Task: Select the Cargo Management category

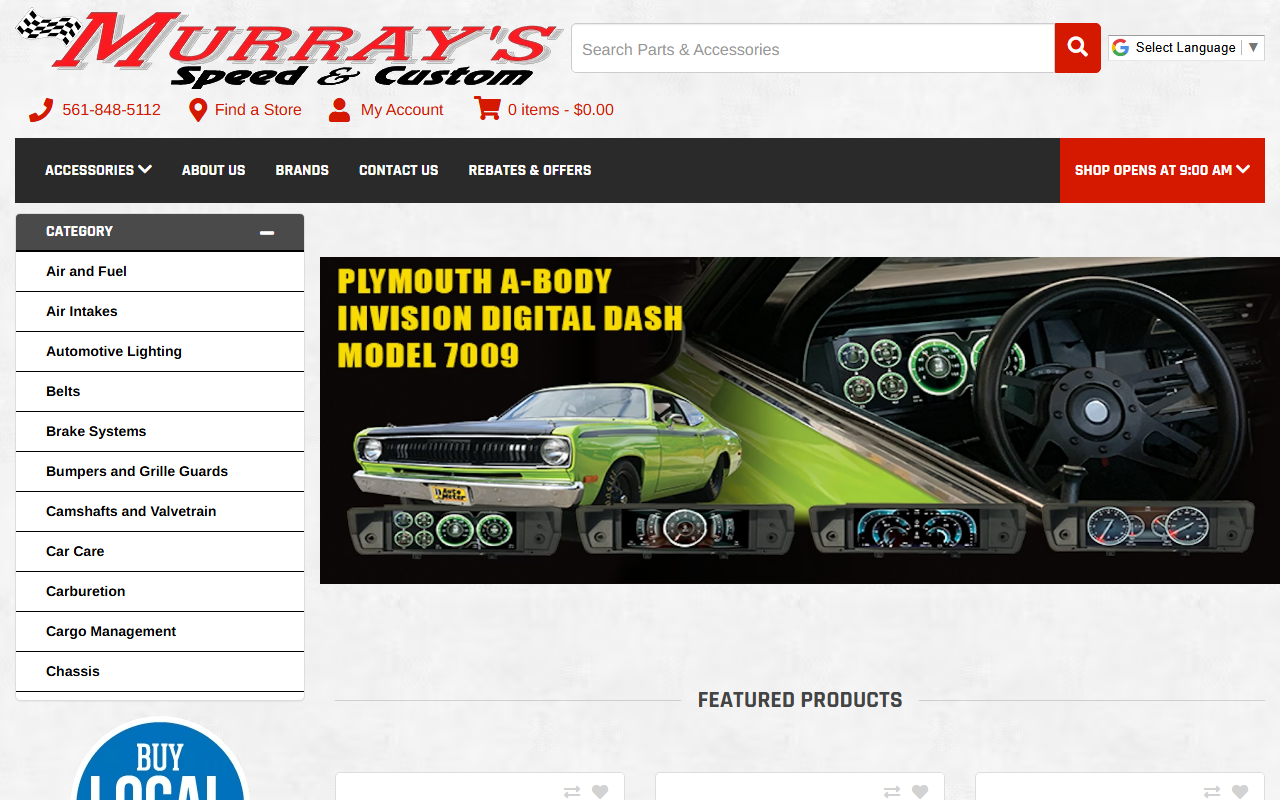Action: click(160, 631)
